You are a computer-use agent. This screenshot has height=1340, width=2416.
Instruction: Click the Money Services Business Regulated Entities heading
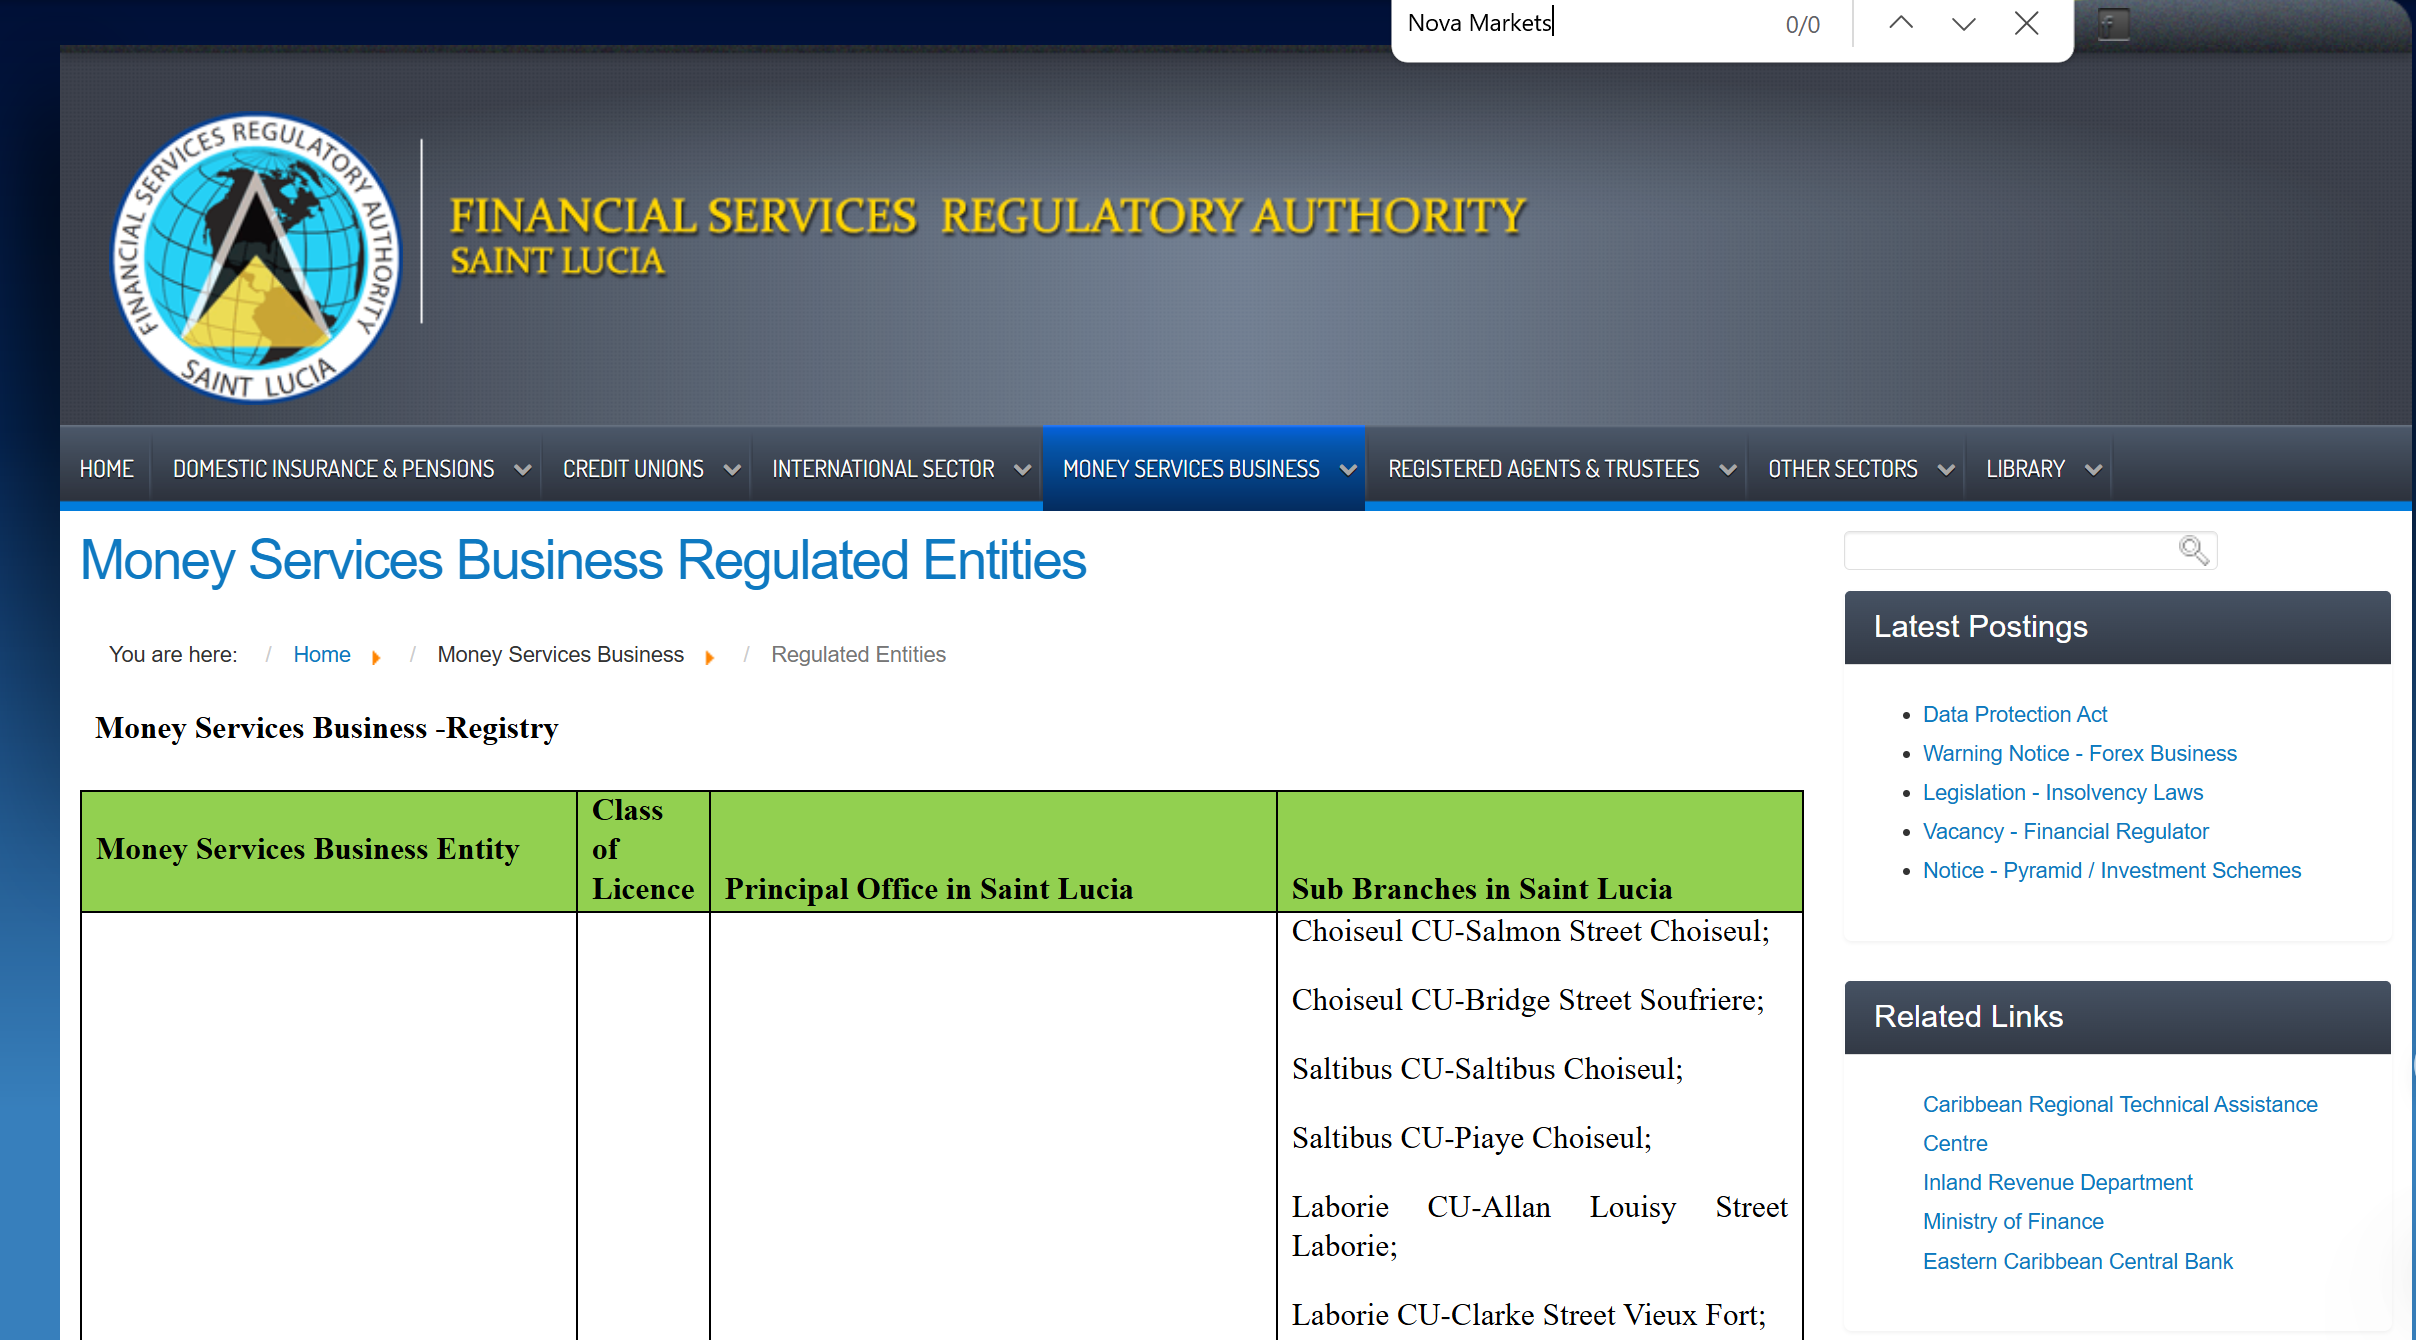(x=583, y=560)
